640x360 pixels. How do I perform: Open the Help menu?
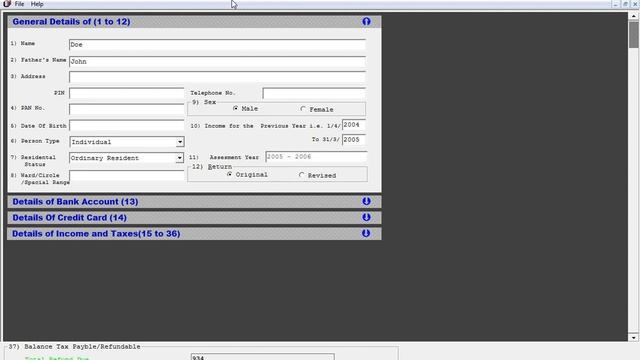(37, 4)
